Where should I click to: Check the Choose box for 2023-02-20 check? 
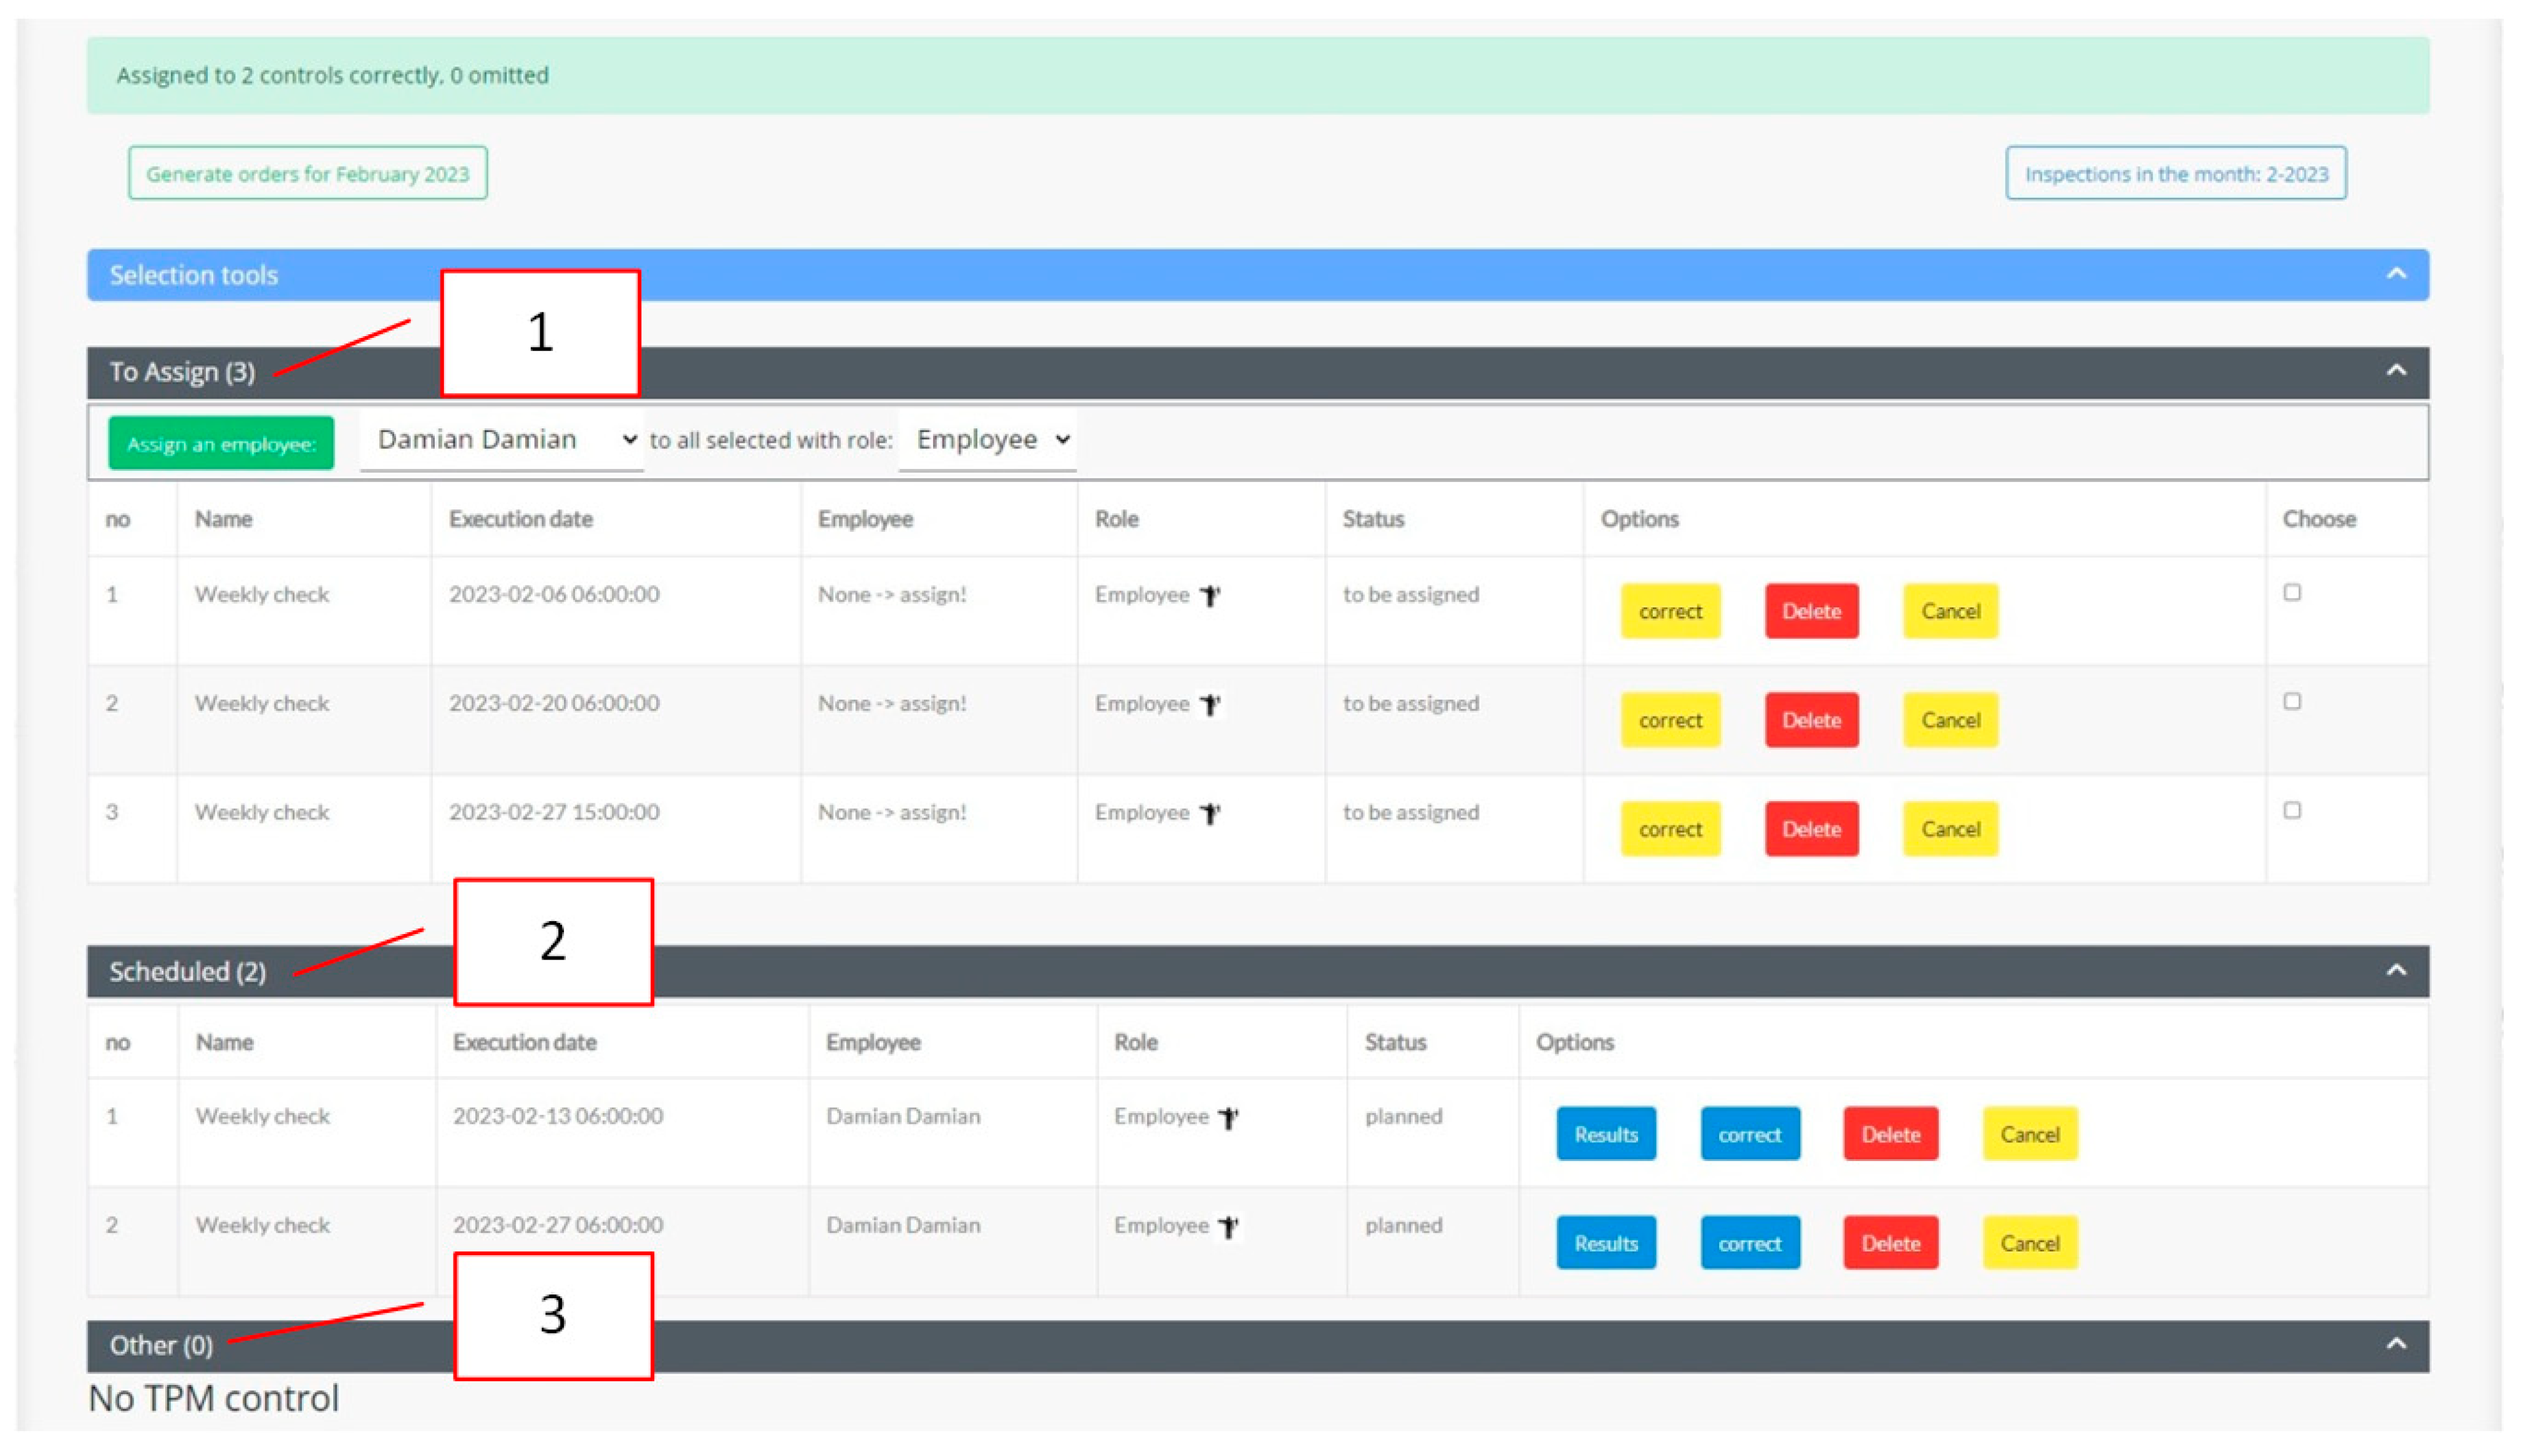coord(2291,702)
